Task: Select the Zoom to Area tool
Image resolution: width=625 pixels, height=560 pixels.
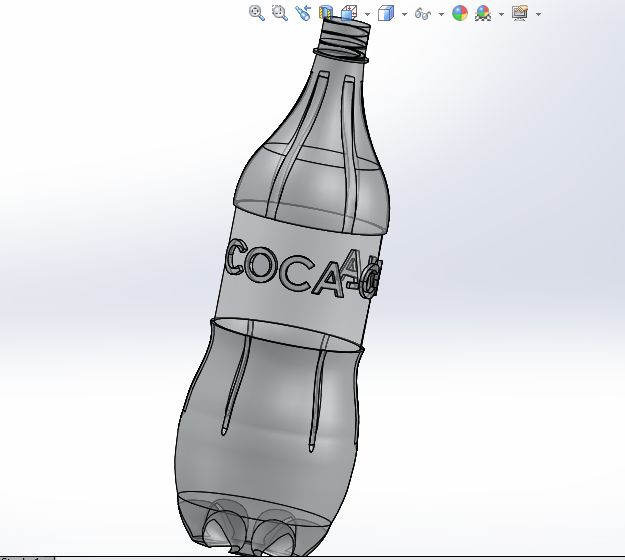Action: point(280,13)
